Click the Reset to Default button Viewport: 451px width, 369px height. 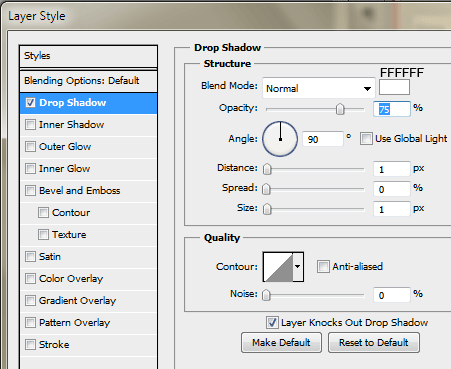click(x=374, y=342)
